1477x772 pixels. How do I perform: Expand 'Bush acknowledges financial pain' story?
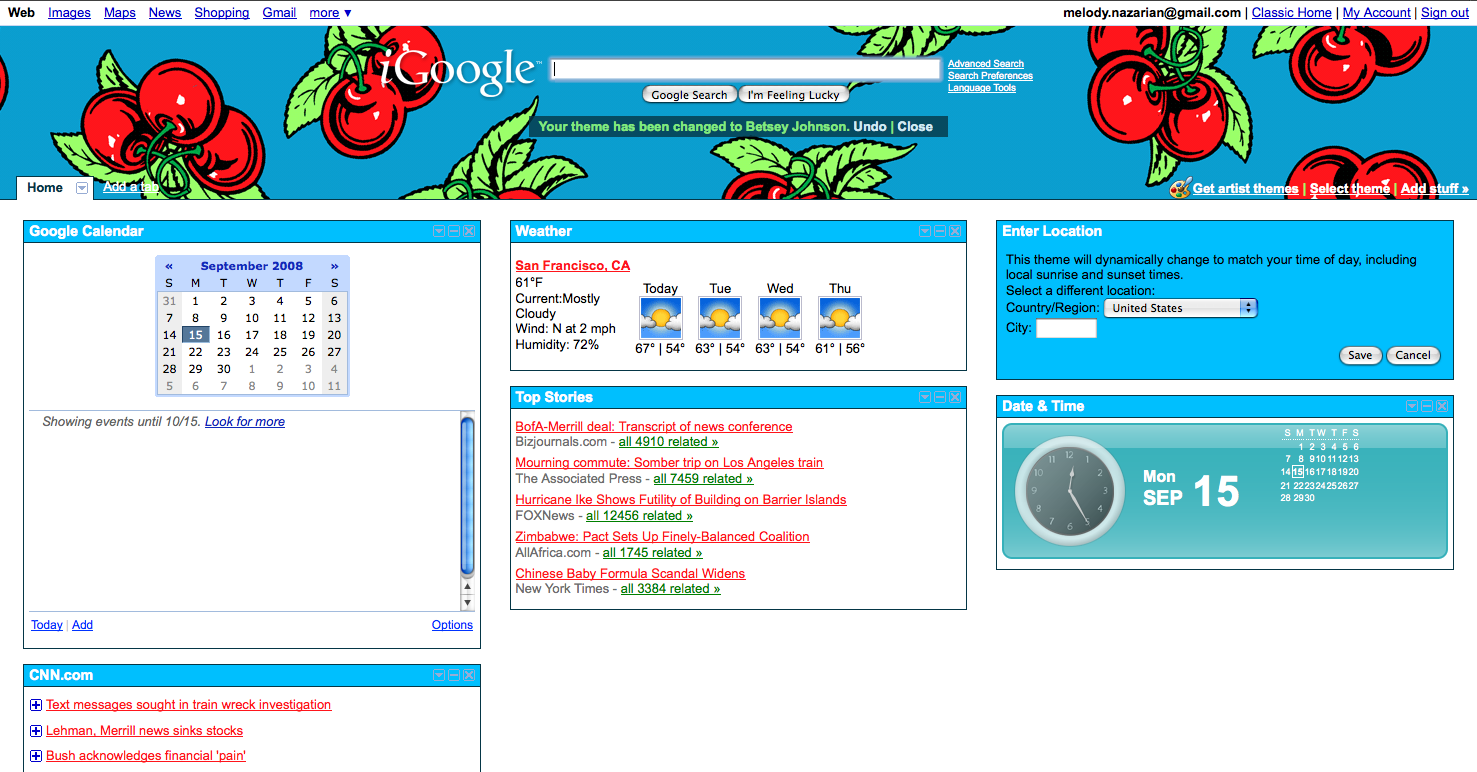tap(36, 756)
